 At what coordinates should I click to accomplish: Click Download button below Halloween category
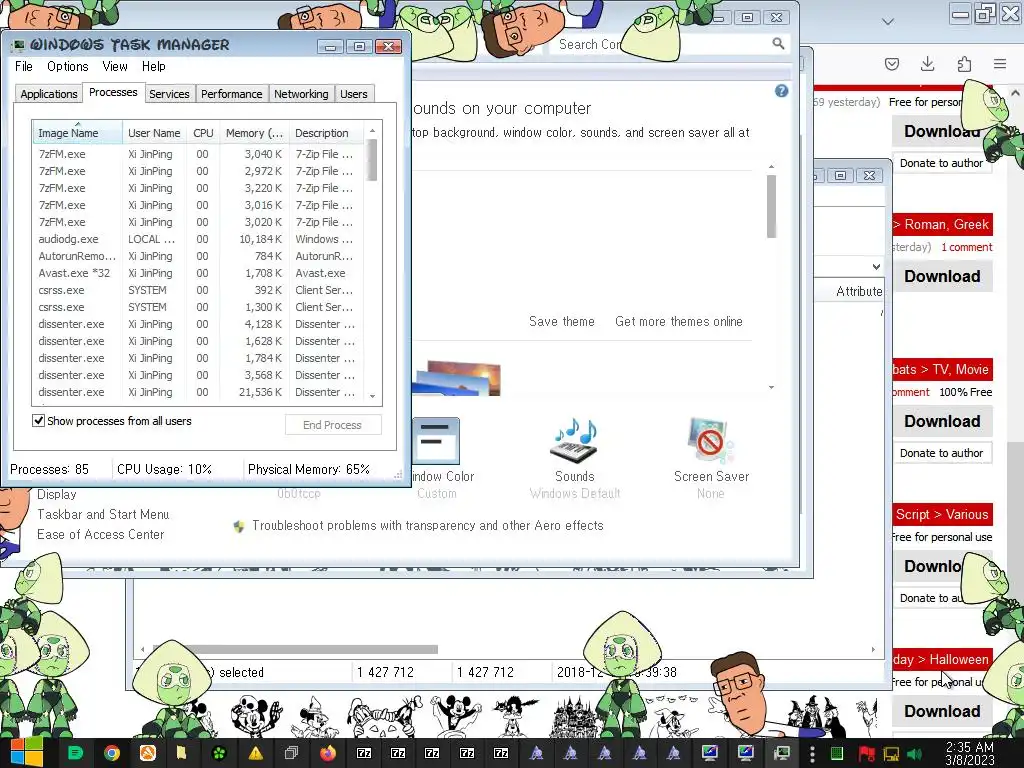tap(942, 711)
